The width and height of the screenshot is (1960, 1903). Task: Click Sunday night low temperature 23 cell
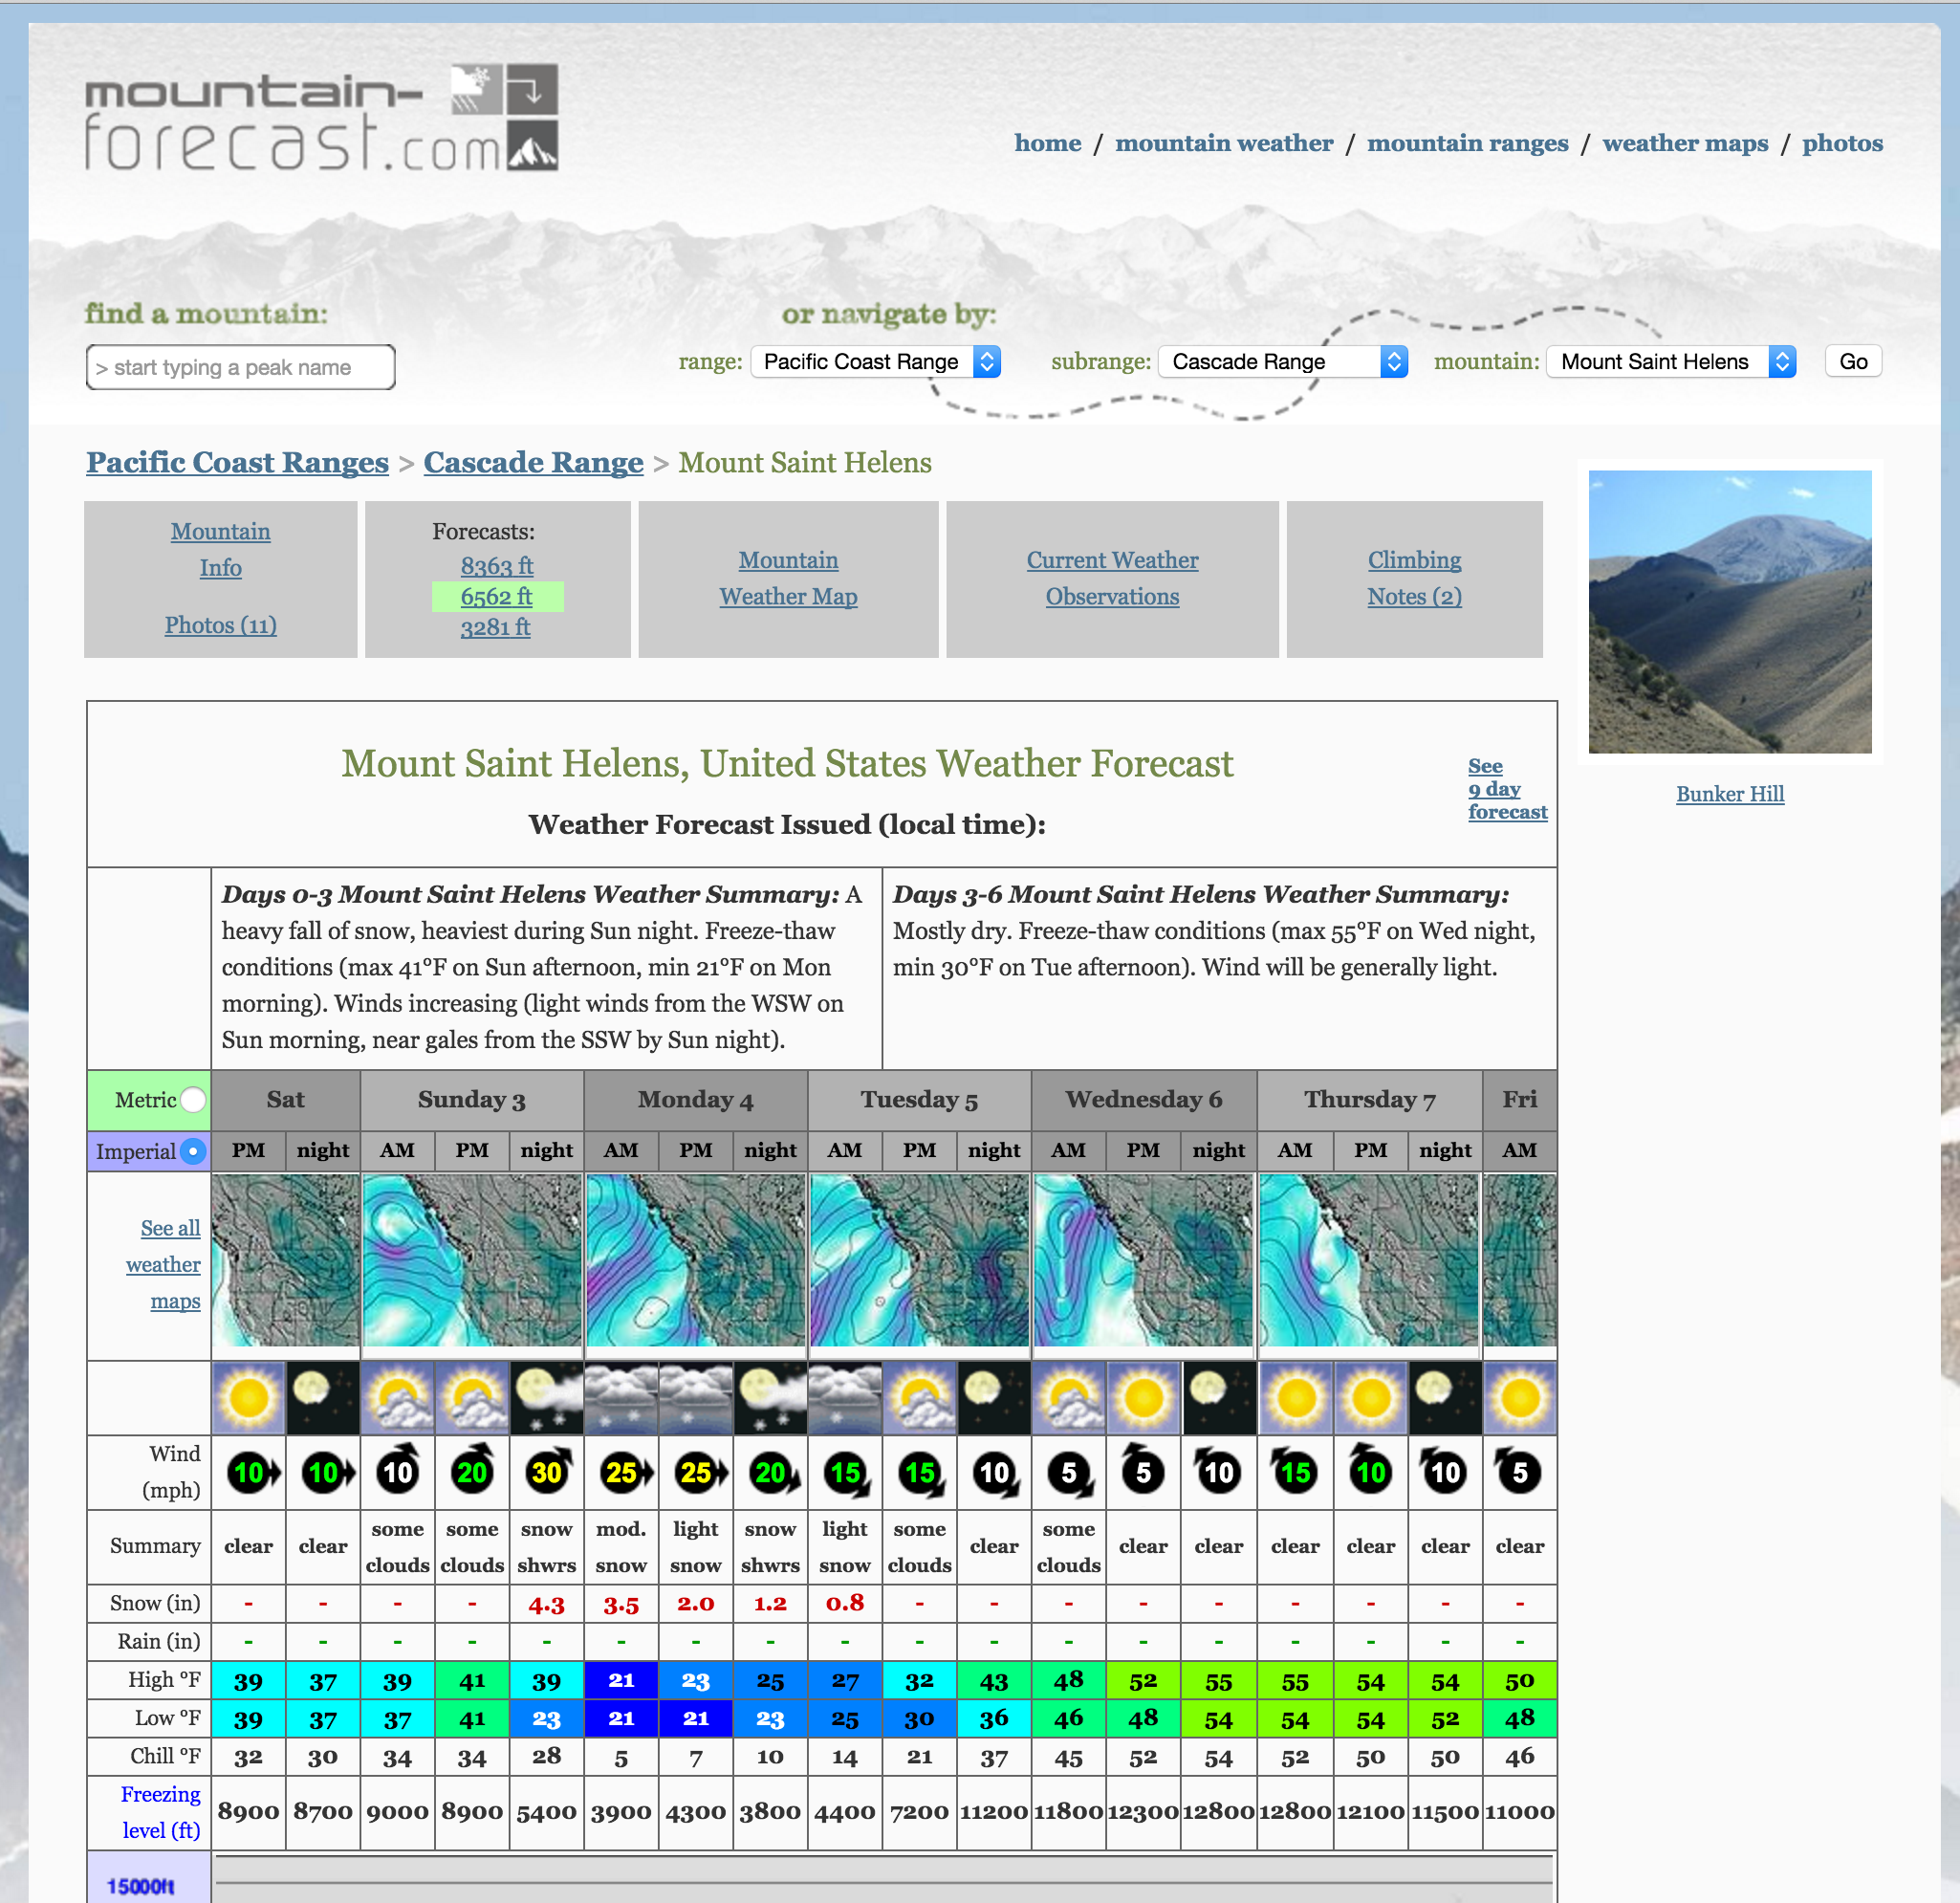tap(547, 1718)
